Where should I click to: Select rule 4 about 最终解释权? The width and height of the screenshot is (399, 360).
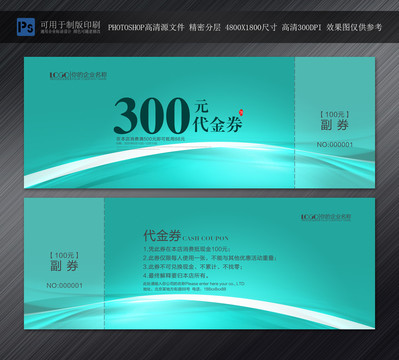coord(176,276)
